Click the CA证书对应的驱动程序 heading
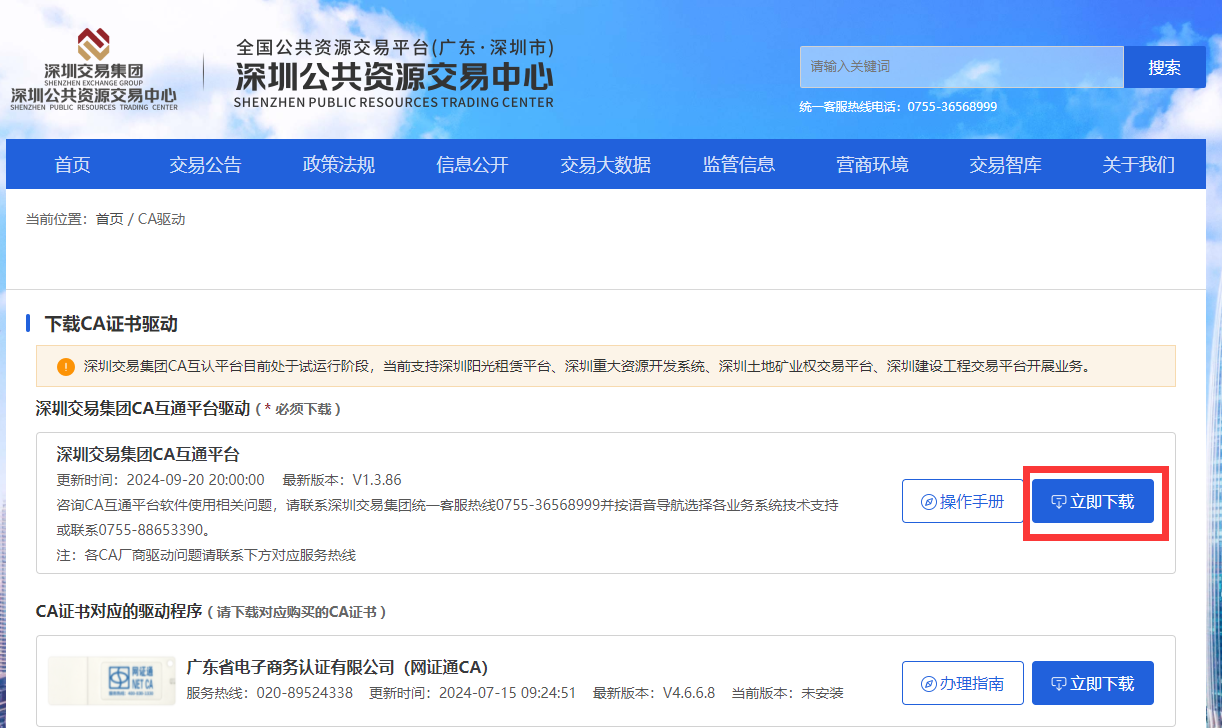1222x728 pixels. tap(119, 611)
